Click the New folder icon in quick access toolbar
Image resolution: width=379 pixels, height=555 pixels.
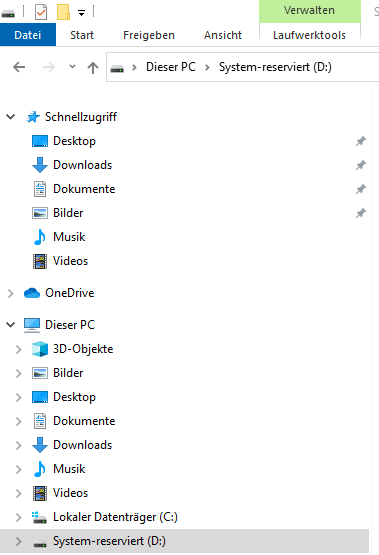pos(63,12)
